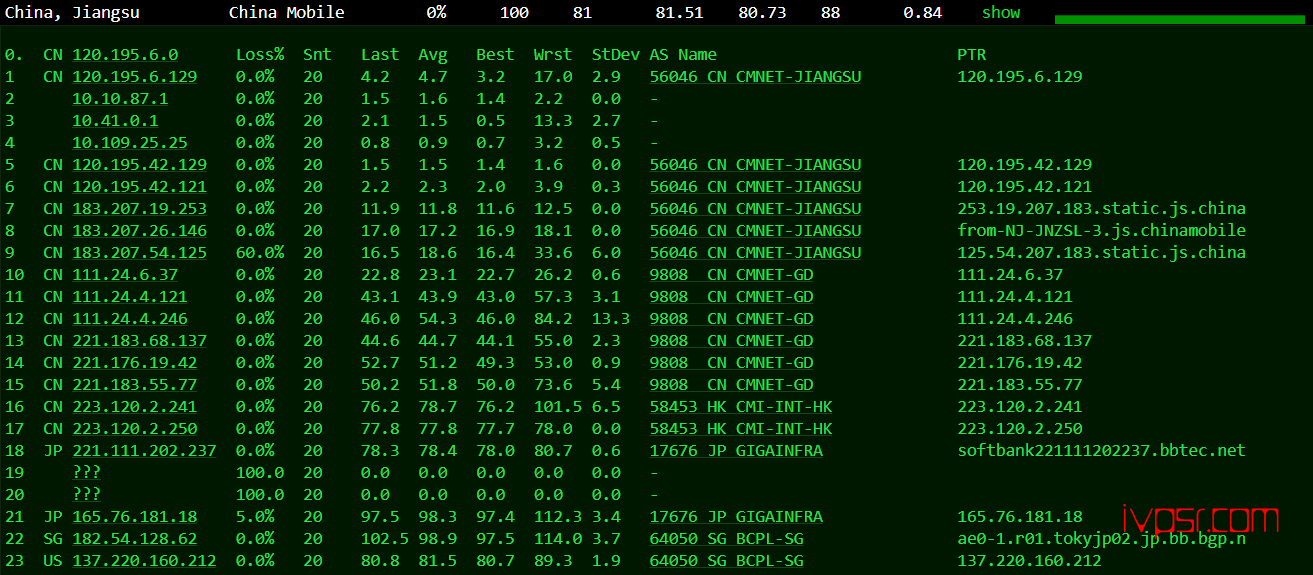Open IP link 120.195.42.121 in hop 6
This screenshot has height=575, width=1313.
(140, 187)
